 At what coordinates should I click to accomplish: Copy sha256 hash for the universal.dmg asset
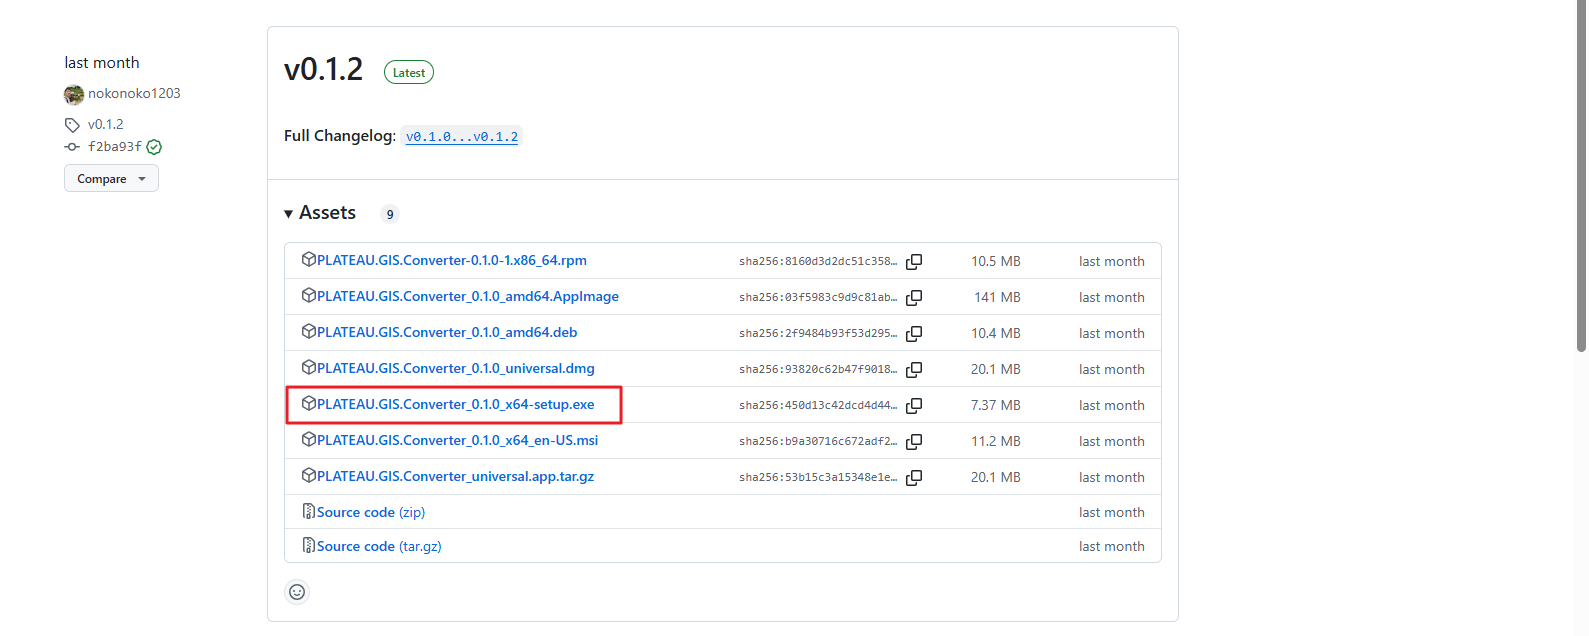914,370
